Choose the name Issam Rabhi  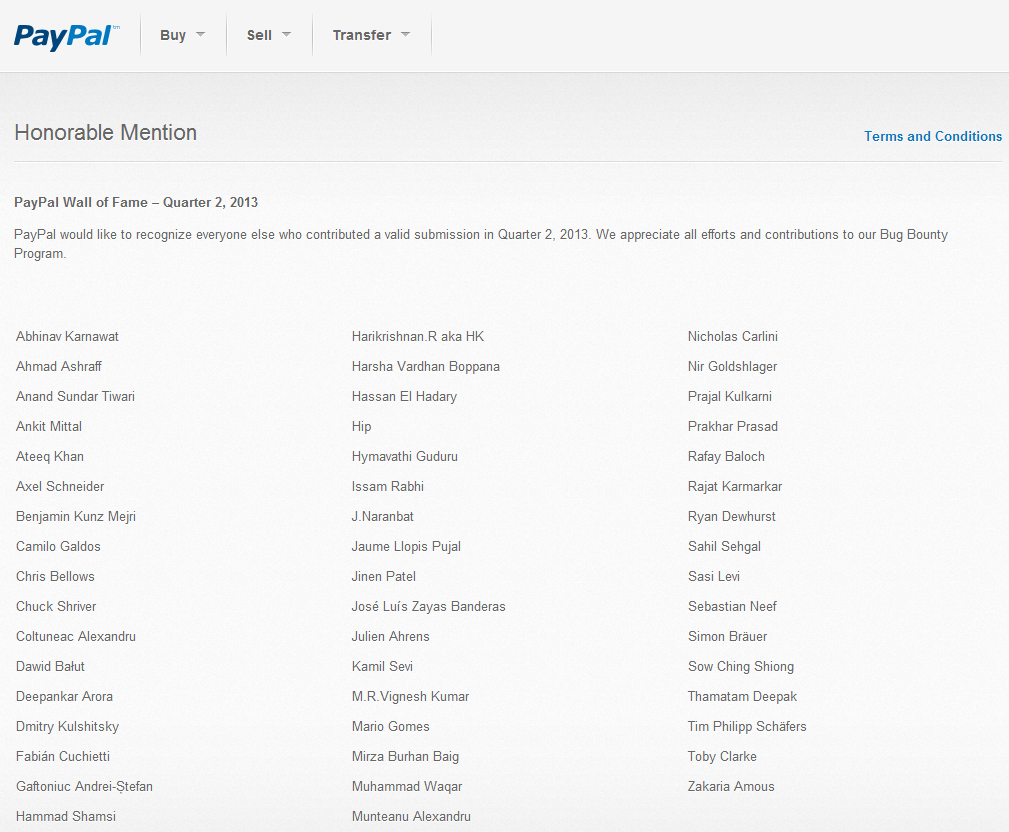387,486
